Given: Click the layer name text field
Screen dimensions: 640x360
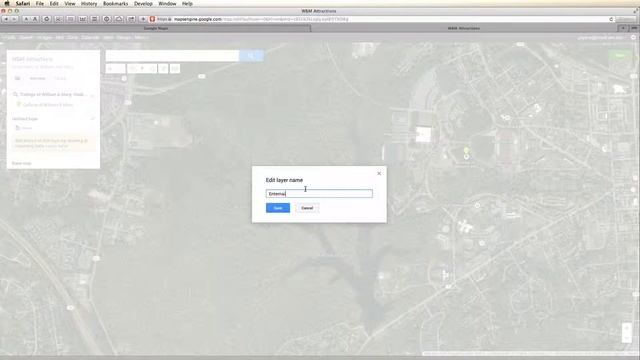Looking at the screenshot, I should point(319,193).
